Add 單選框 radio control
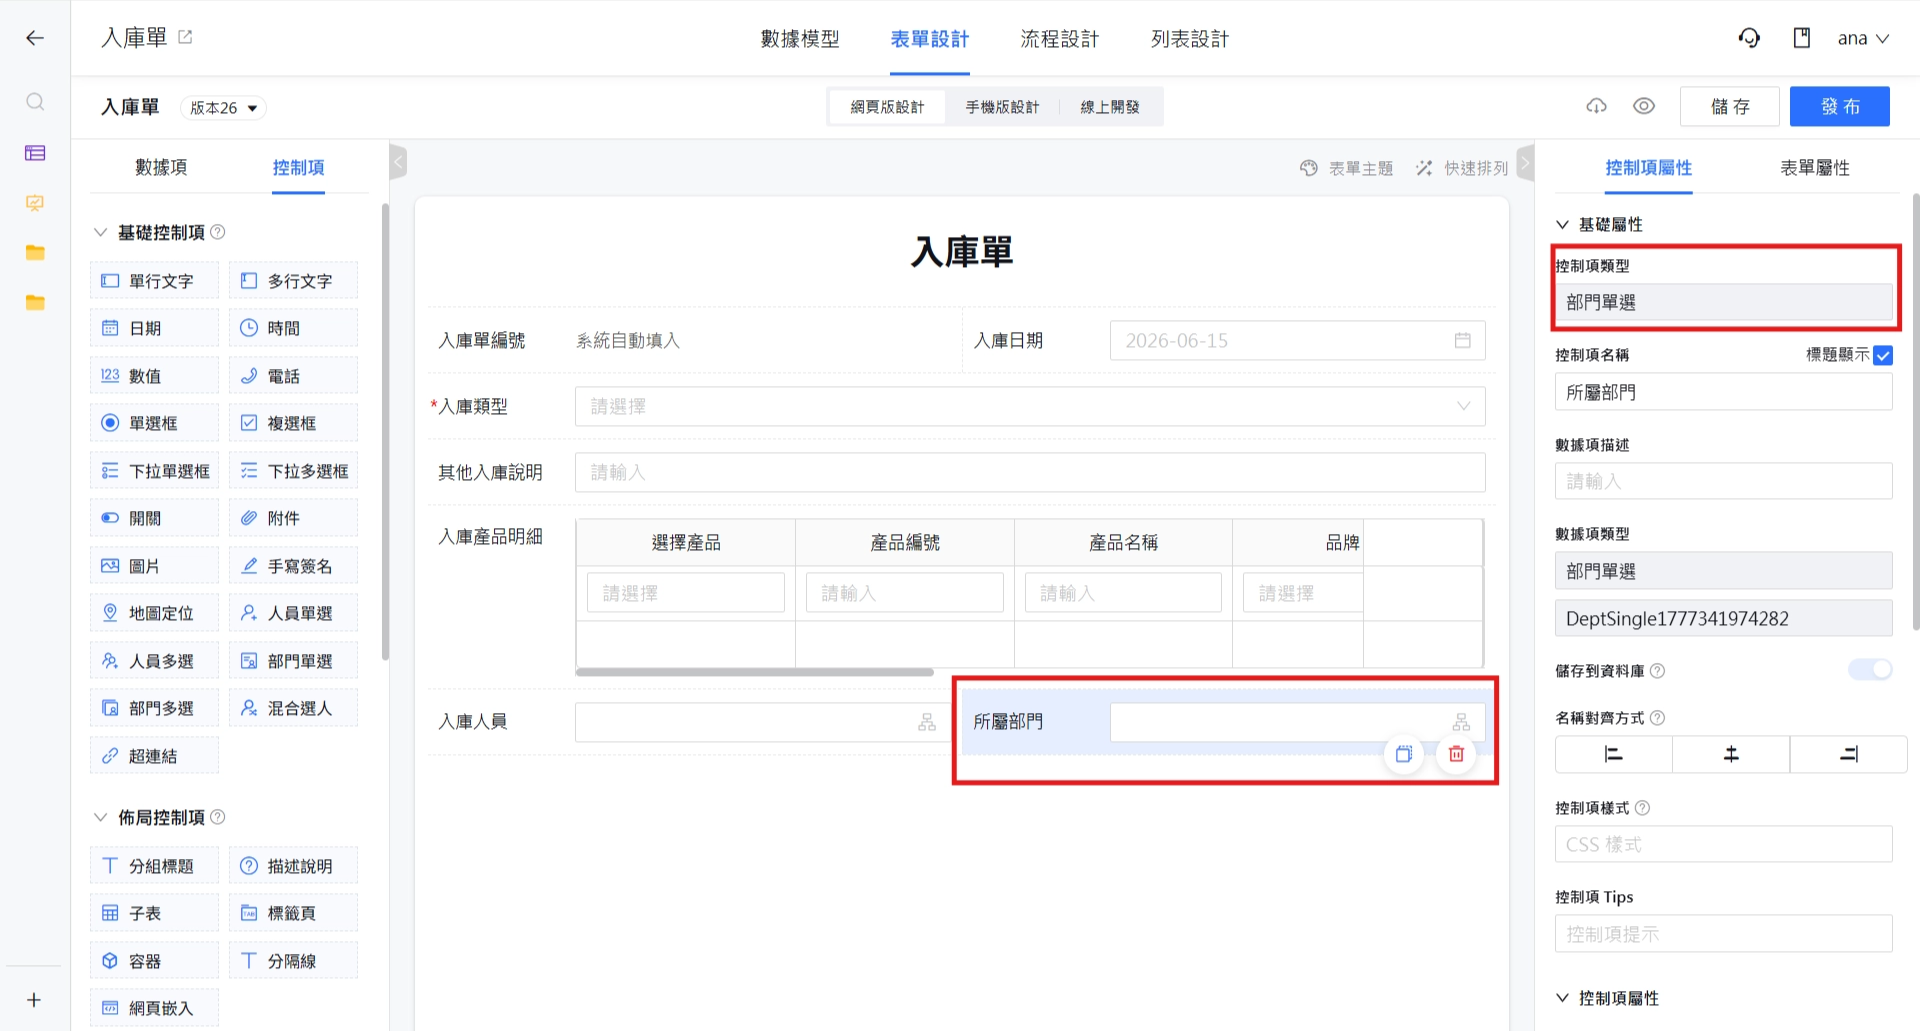1920x1031 pixels. pos(154,423)
